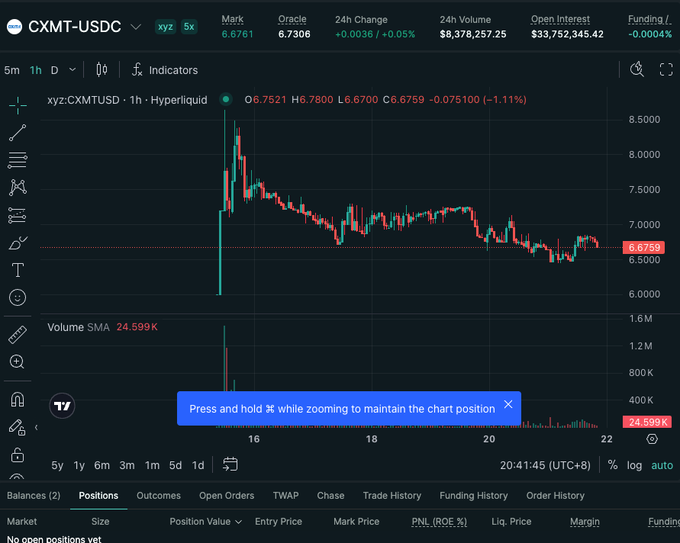Open candlestick chart style menu
Image resolution: width=680 pixels, height=543 pixels.
coord(102,69)
